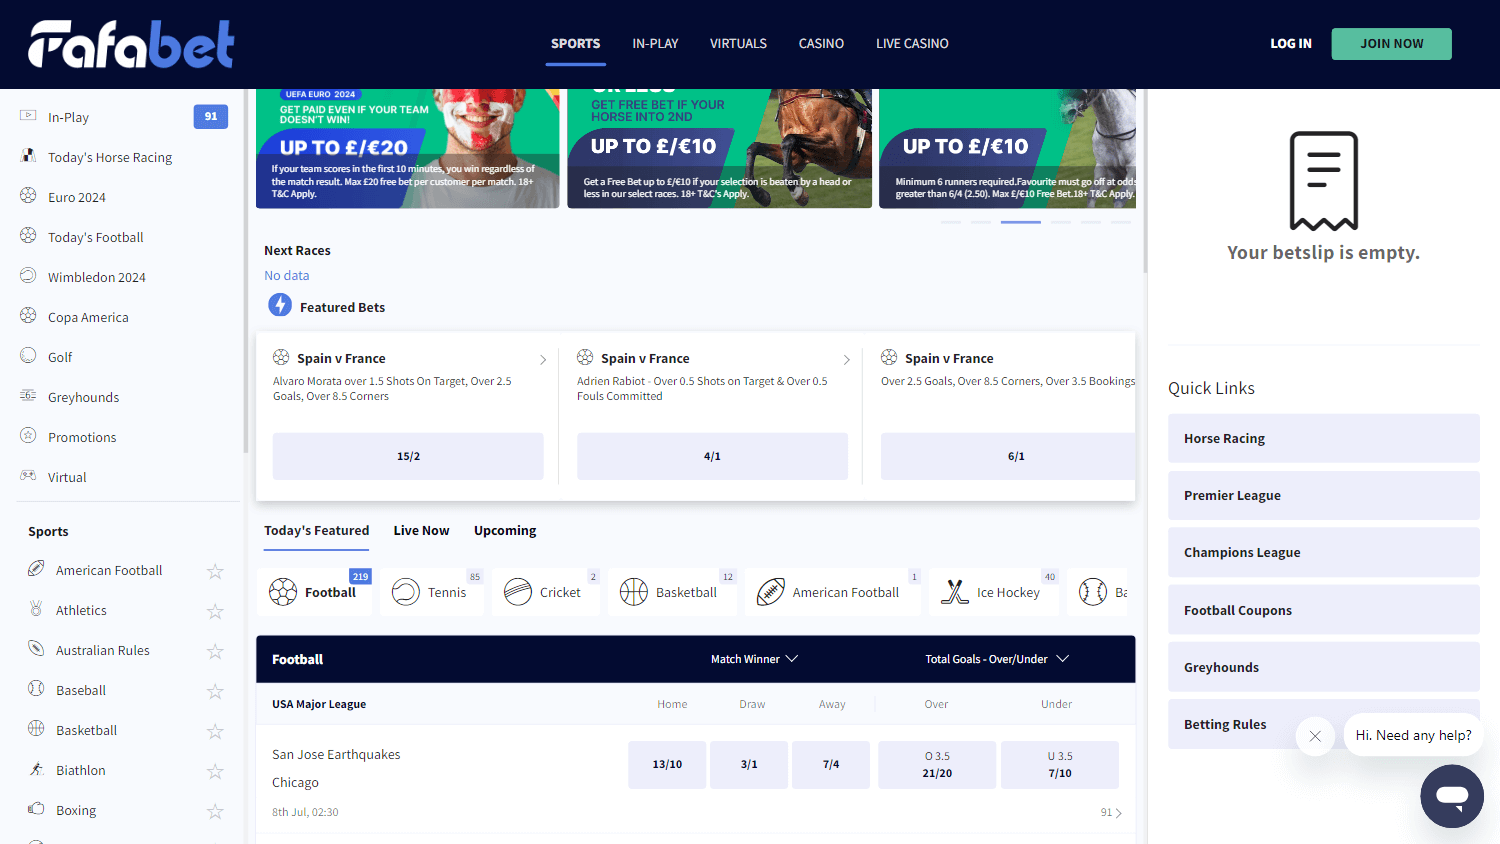The image size is (1500, 844).
Task: Click LOG IN button
Action: point(1291,44)
